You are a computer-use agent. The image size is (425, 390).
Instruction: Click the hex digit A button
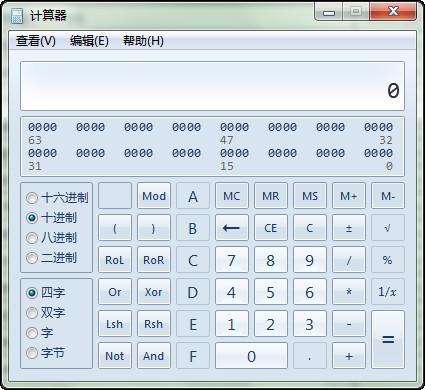(x=193, y=196)
